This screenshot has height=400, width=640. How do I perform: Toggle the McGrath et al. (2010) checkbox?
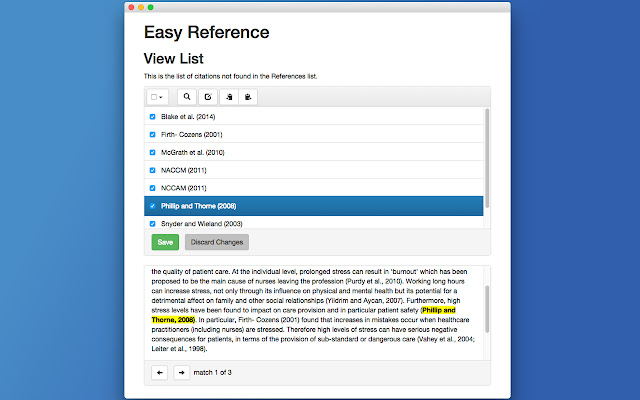pos(153,152)
